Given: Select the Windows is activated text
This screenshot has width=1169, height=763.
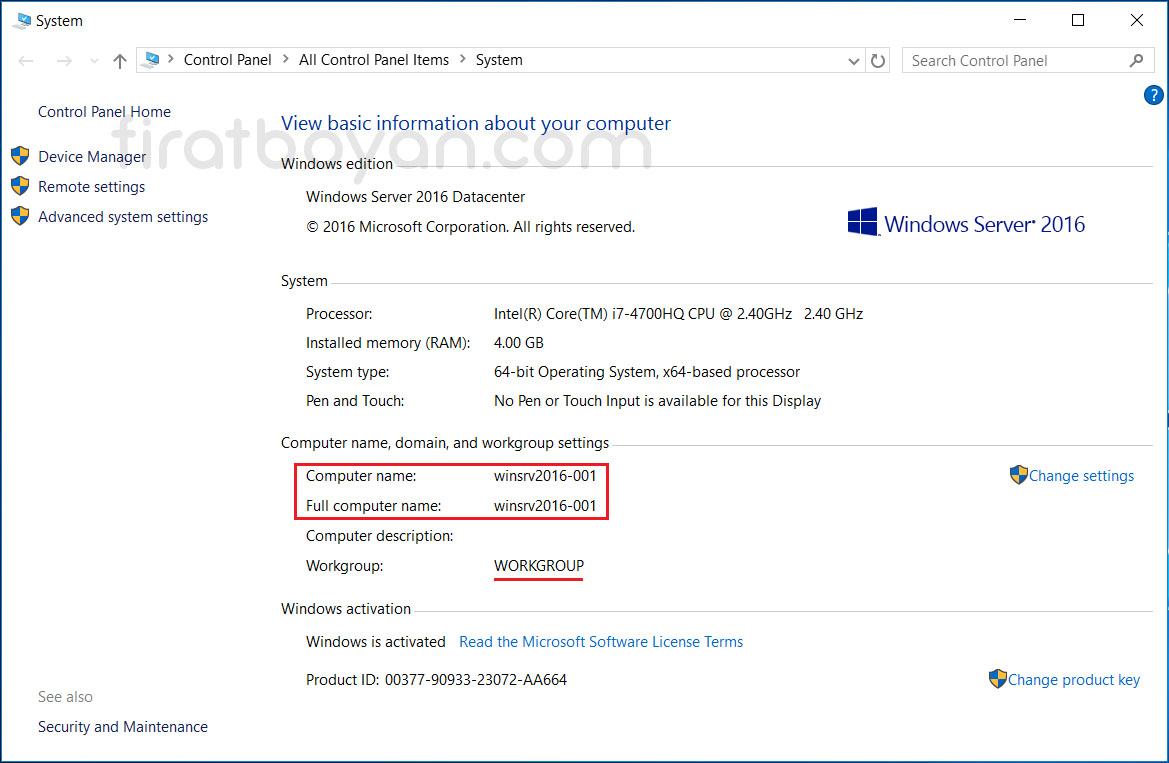Looking at the screenshot, I should coord(375,642).
